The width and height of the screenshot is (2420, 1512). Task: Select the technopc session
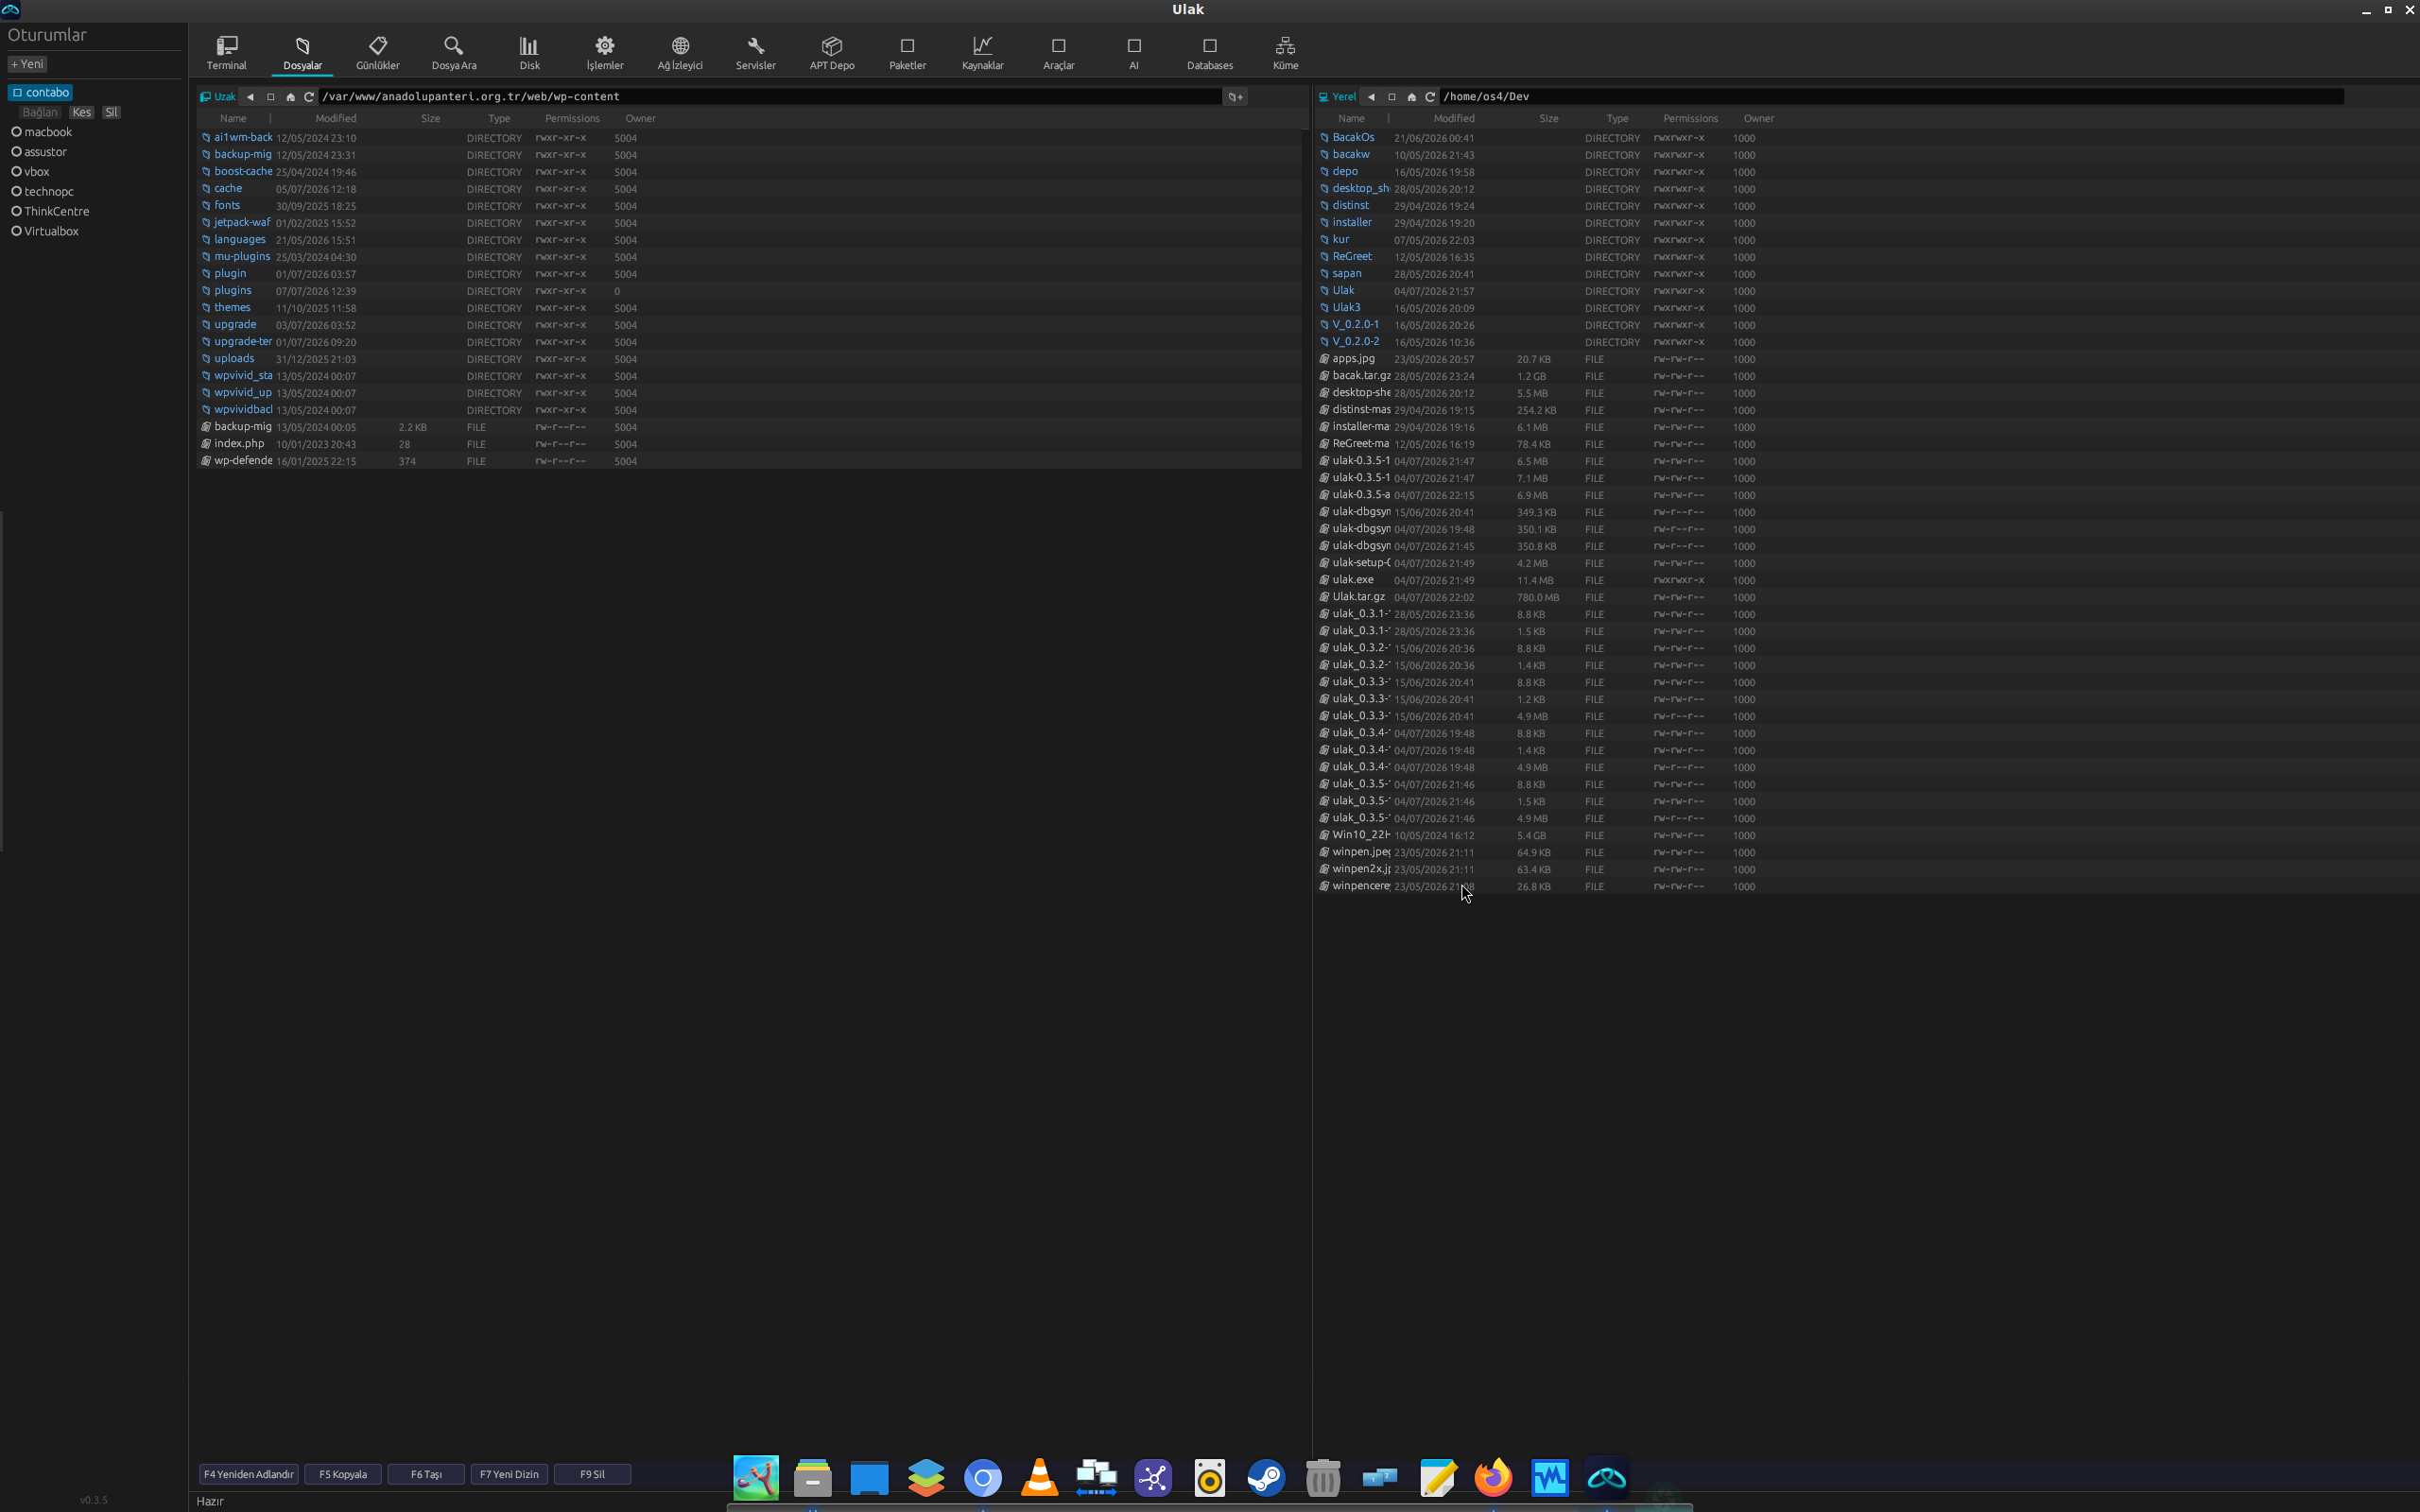[x=42, y=192]
